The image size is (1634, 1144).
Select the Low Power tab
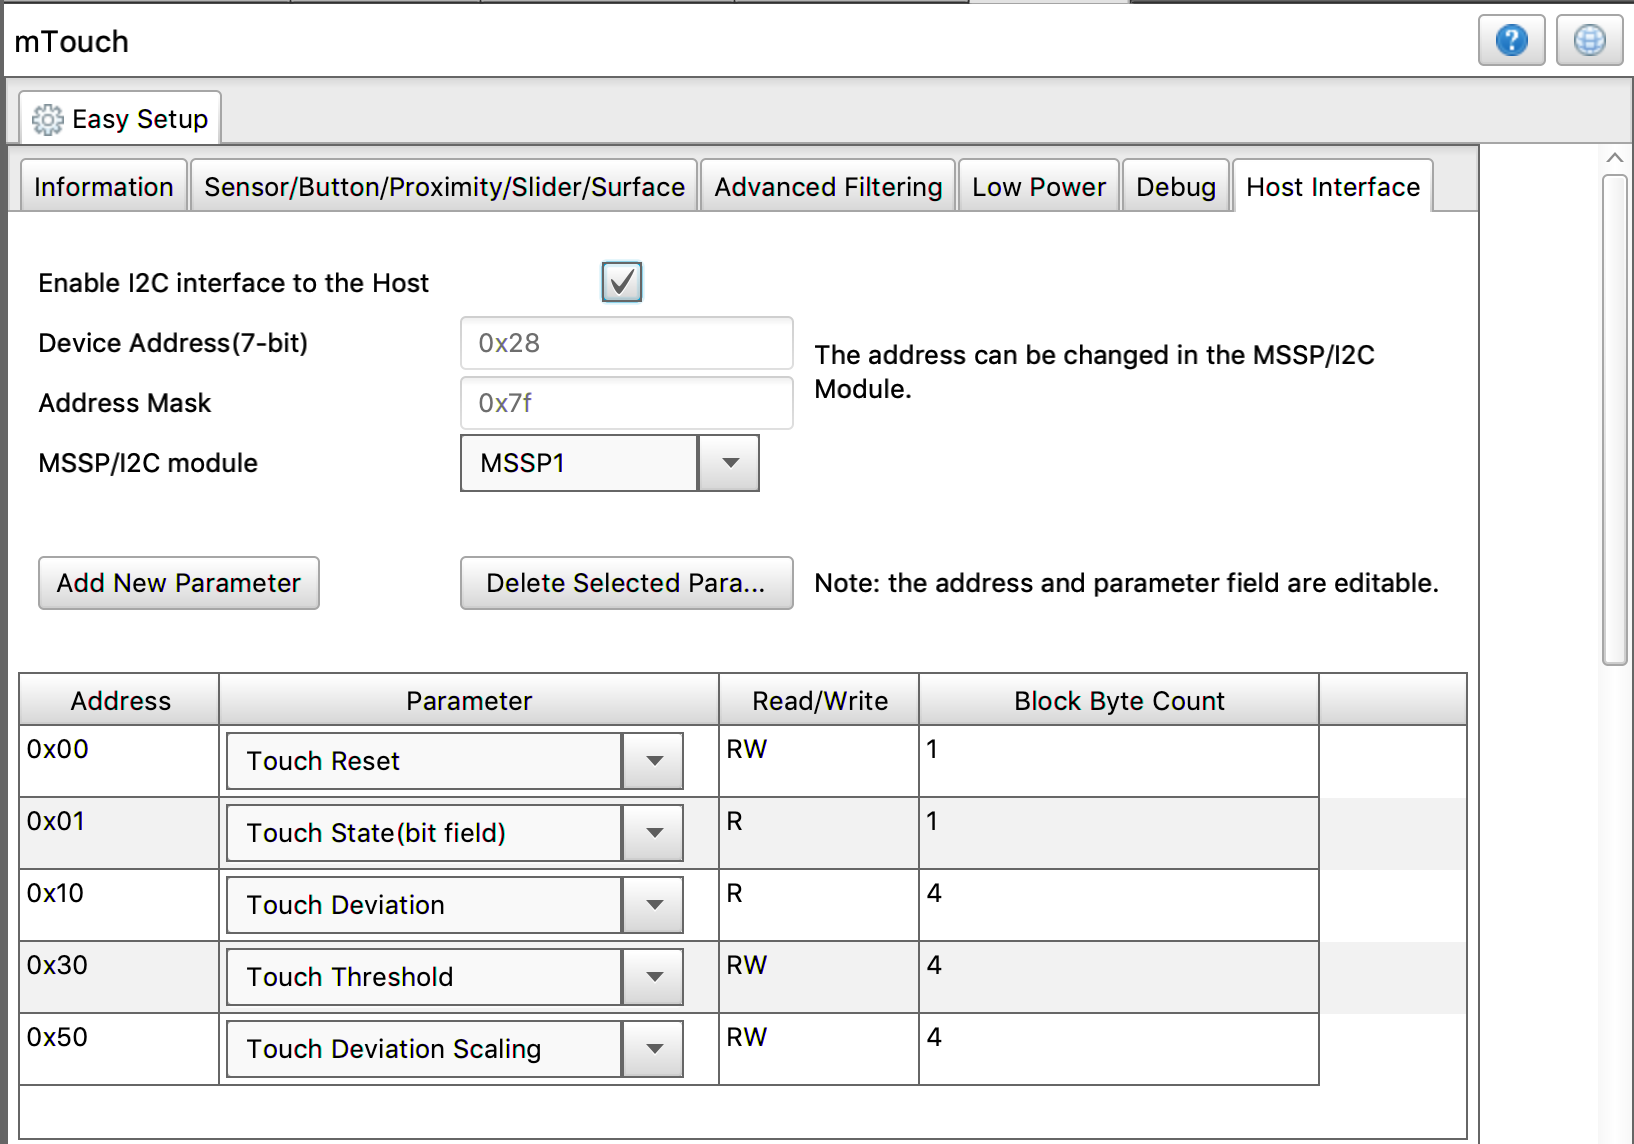click(x=1038, y=186)
